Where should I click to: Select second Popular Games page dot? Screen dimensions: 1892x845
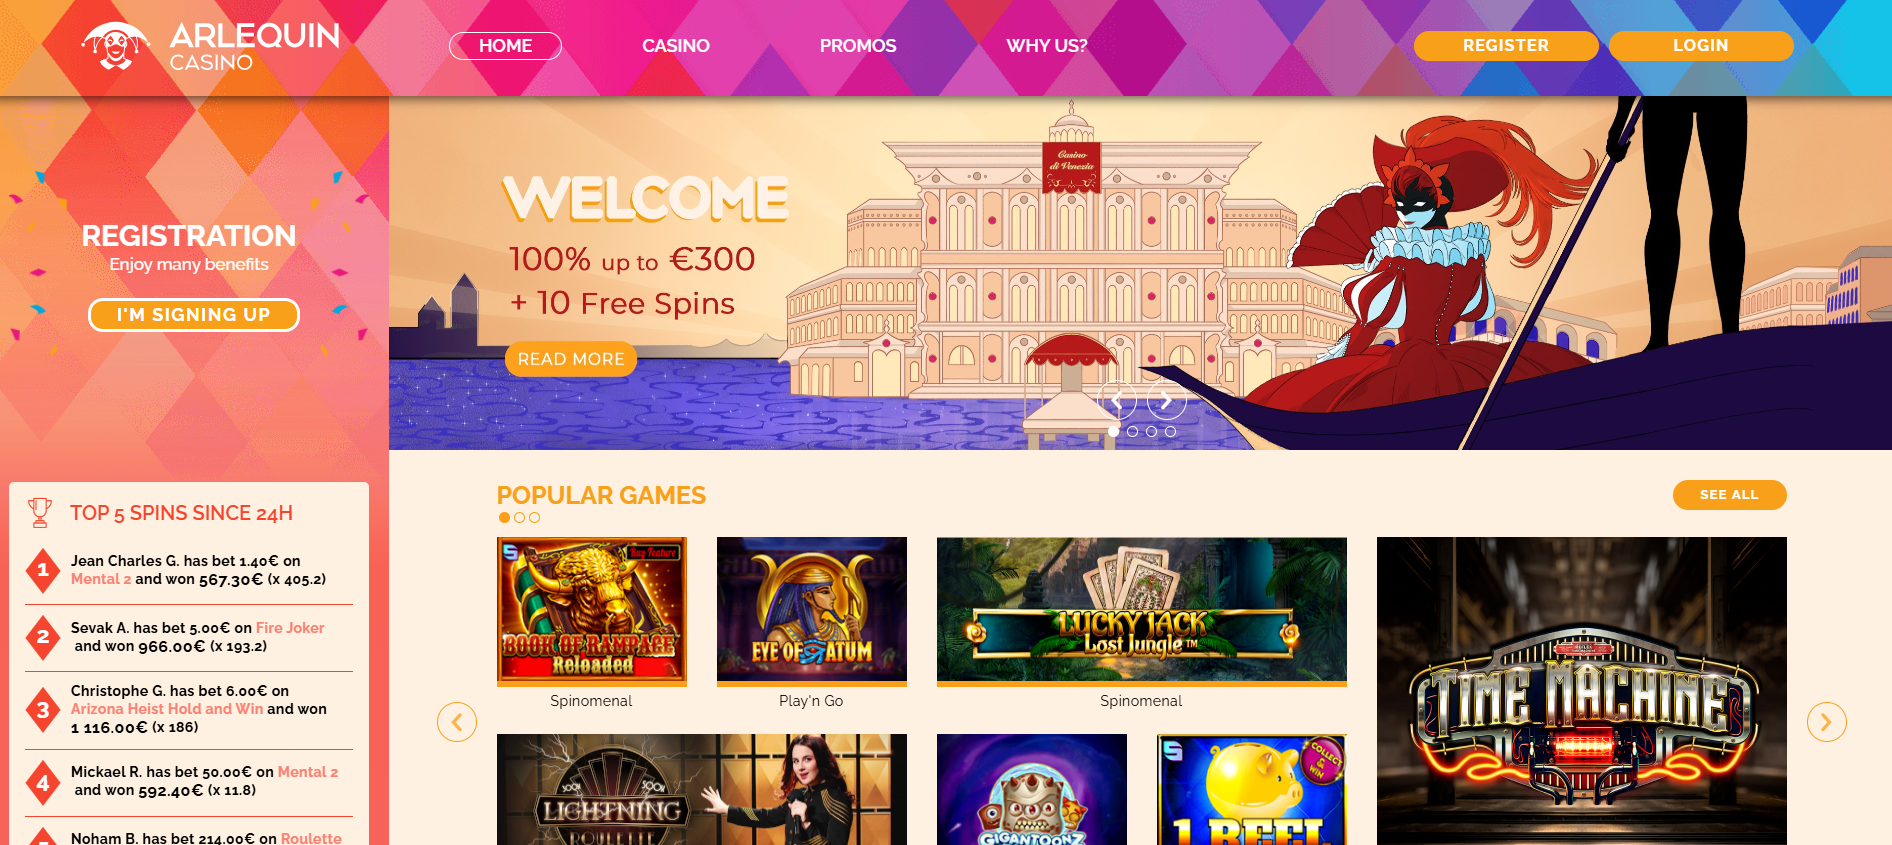(519, 518)
